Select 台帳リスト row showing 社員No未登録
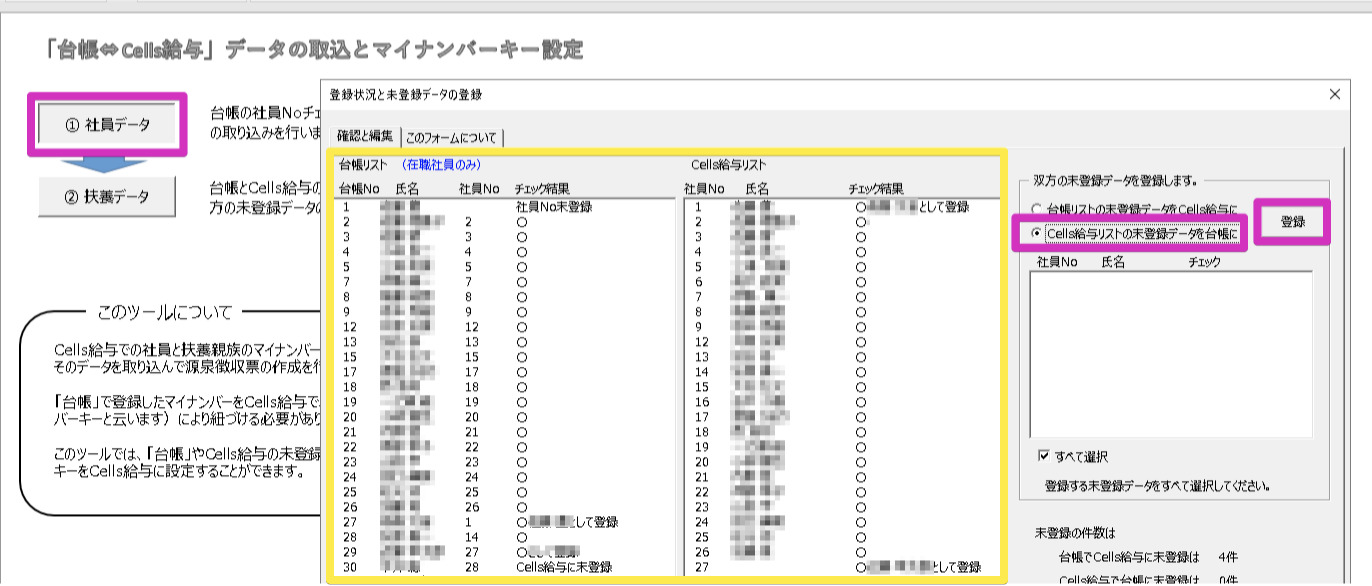 click(x=506, y=207)
